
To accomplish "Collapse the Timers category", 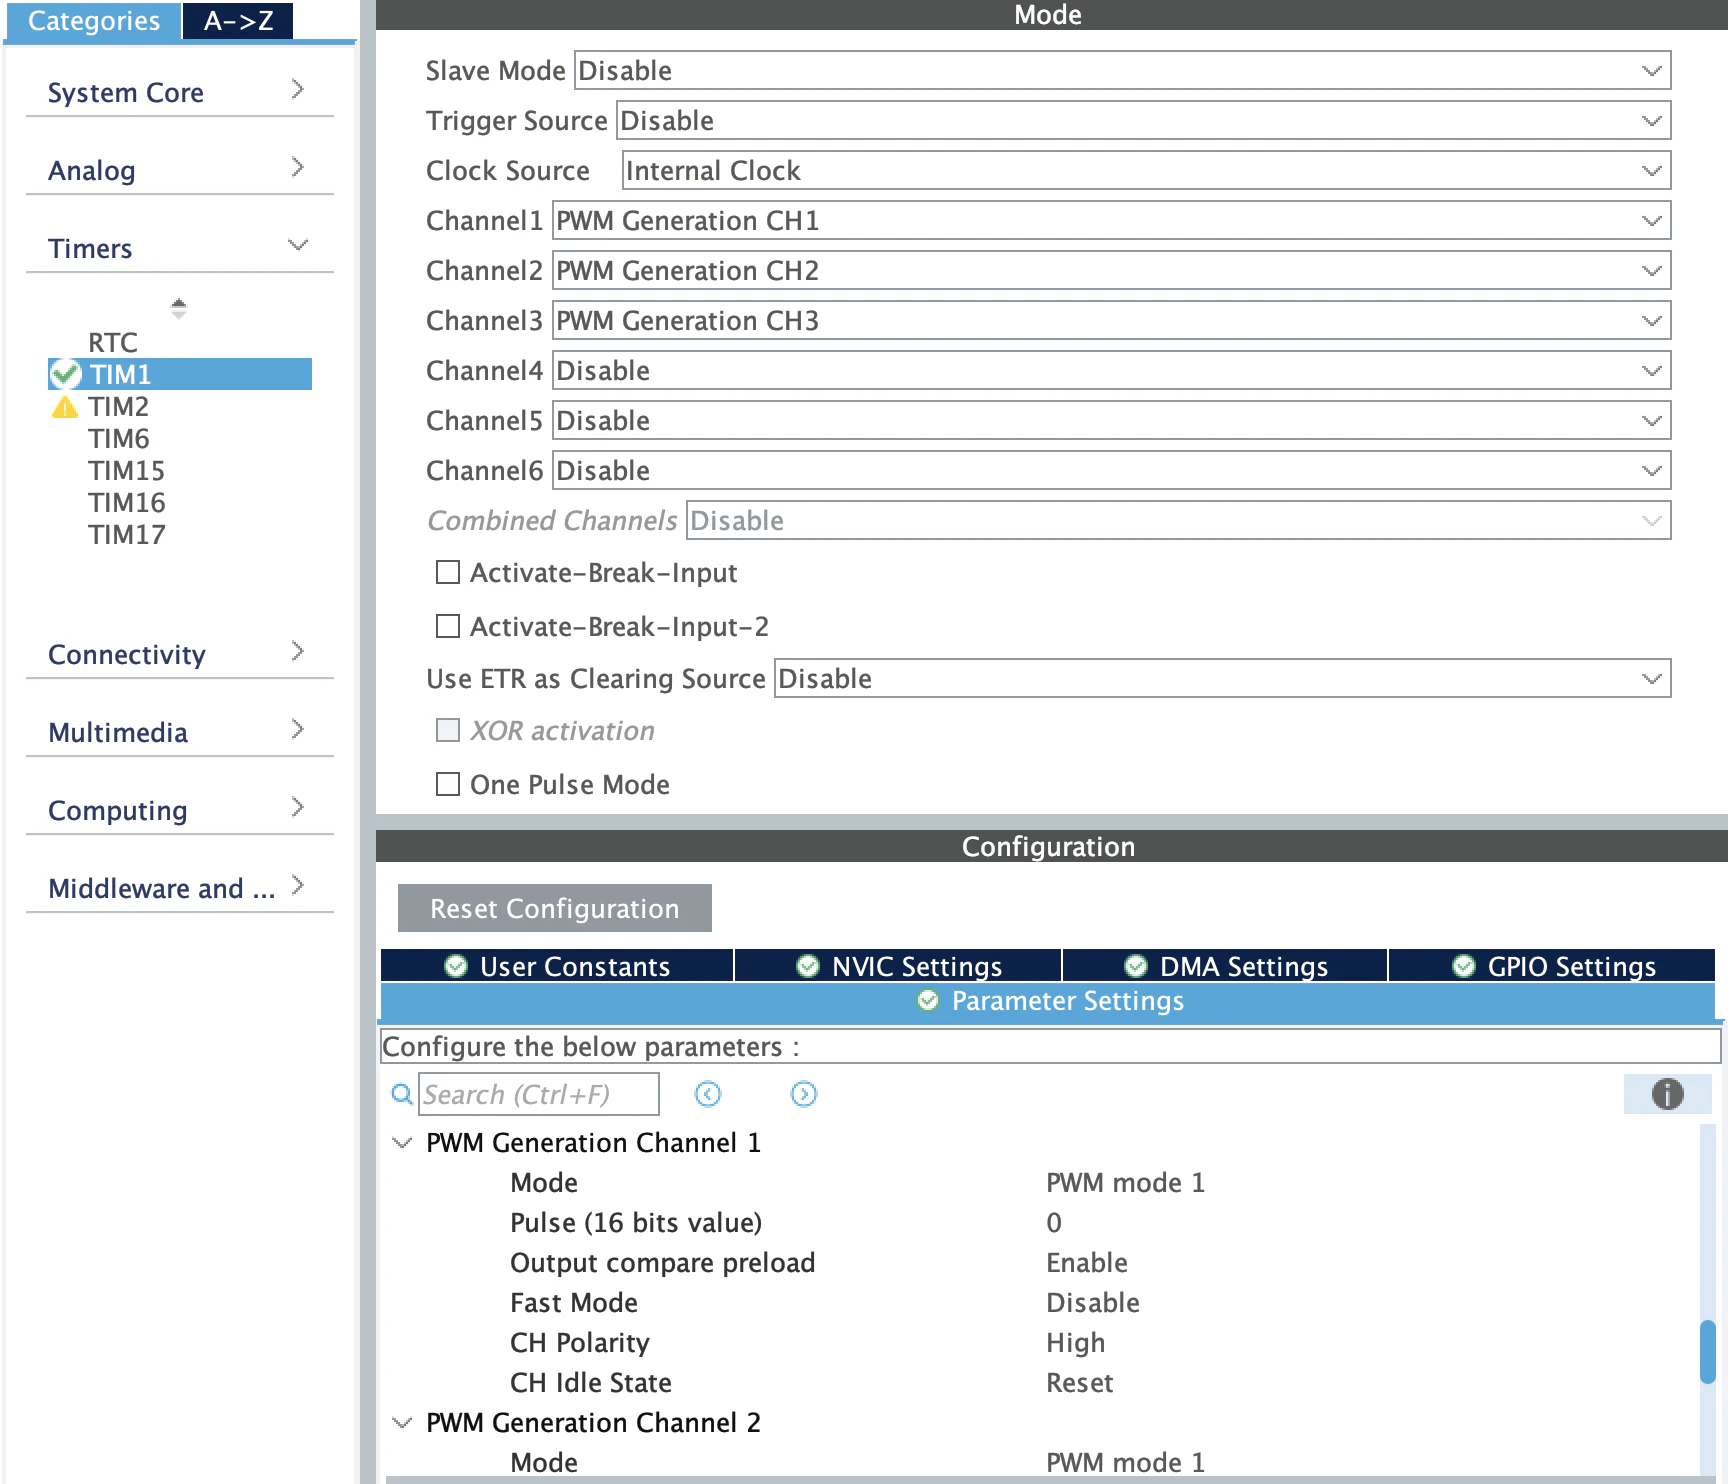I will point(178,248).
